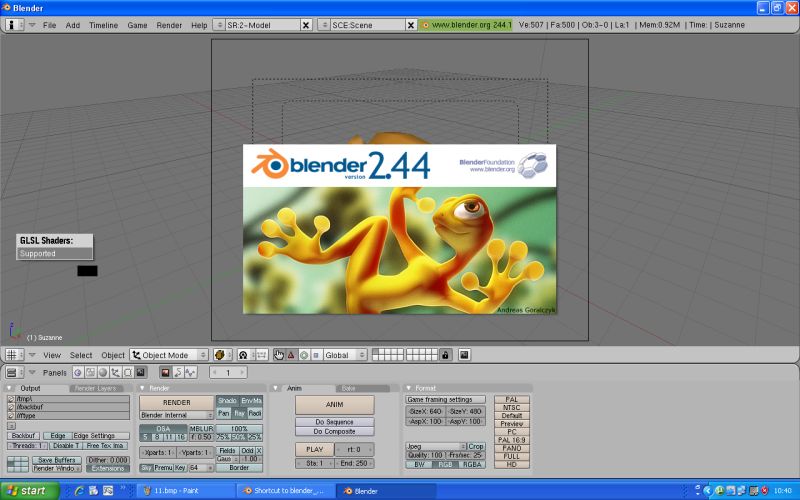Open the Add menu
Image resolution: width=800 pixels, height=500 pixels.
click(72, 25)
